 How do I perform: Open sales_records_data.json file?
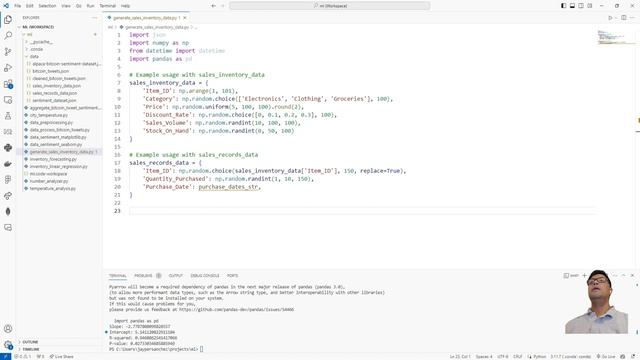[x=55, y=93]
